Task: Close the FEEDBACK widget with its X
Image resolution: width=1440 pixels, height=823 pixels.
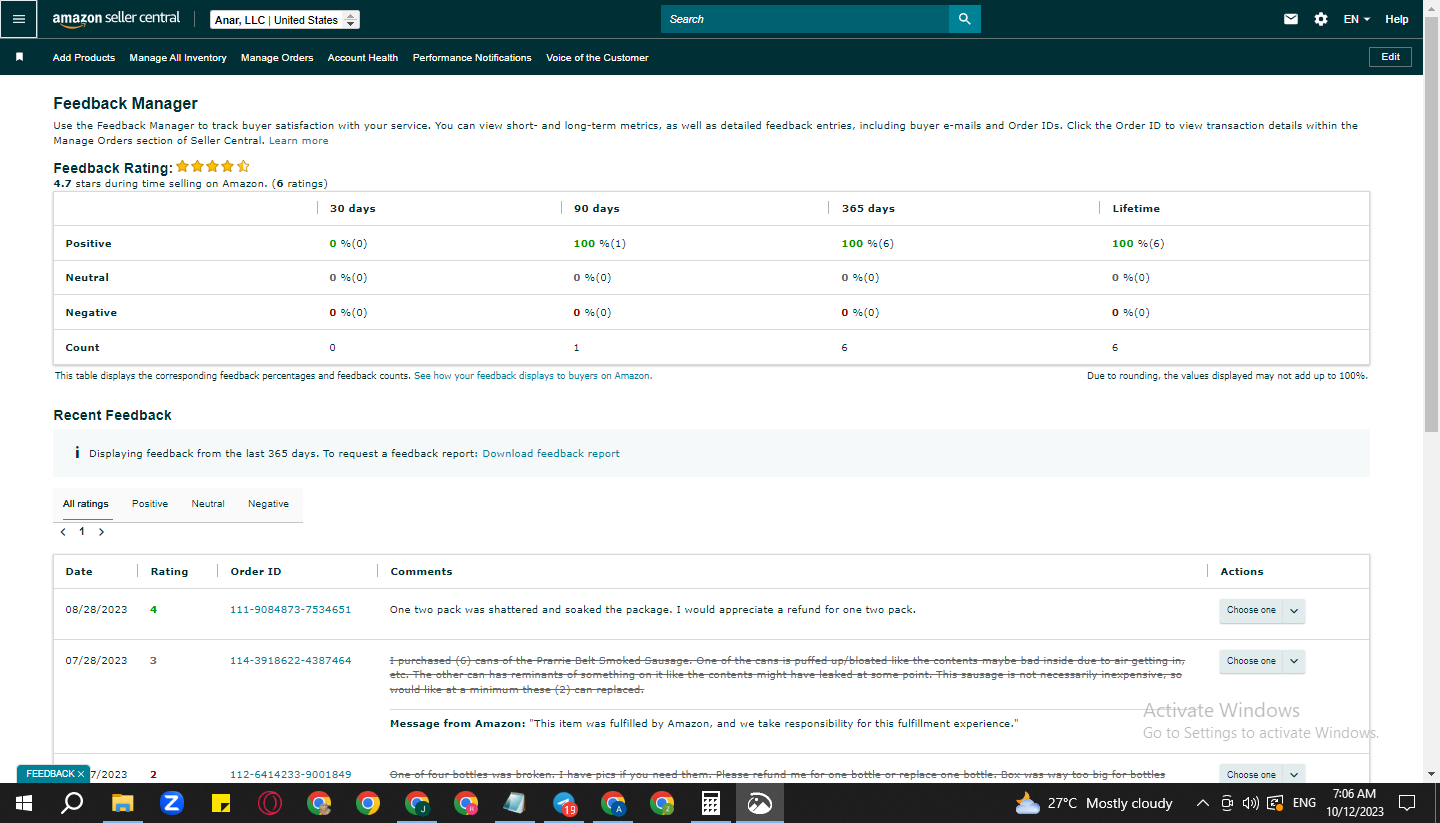Action: point(81,774)
